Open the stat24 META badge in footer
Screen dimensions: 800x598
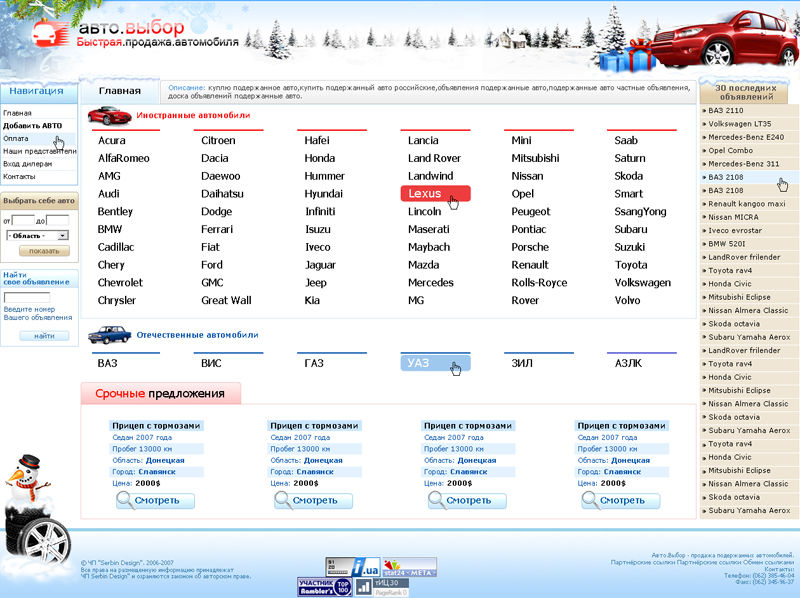[x=410, y=567]
